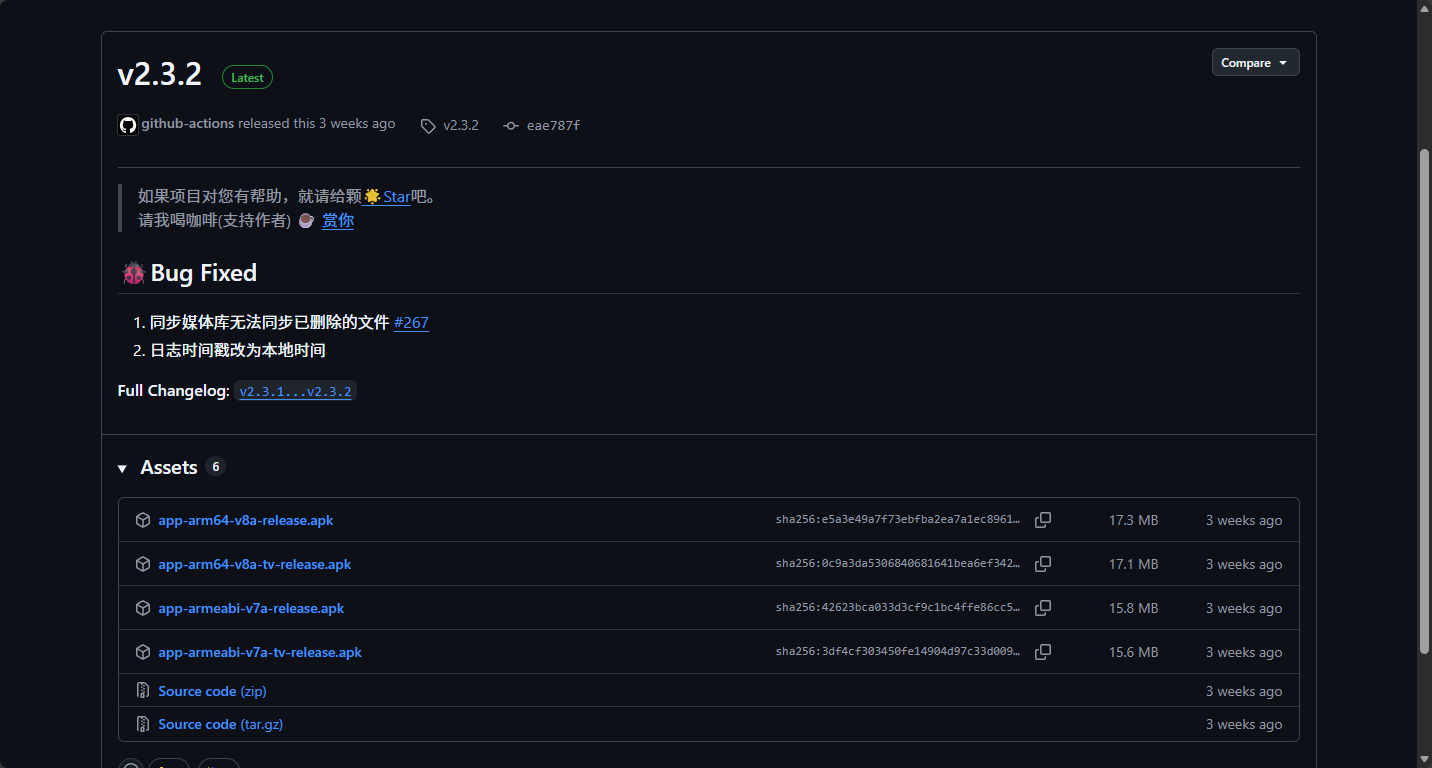Click the zip file icon for Source code (tar.gz)

143,724
